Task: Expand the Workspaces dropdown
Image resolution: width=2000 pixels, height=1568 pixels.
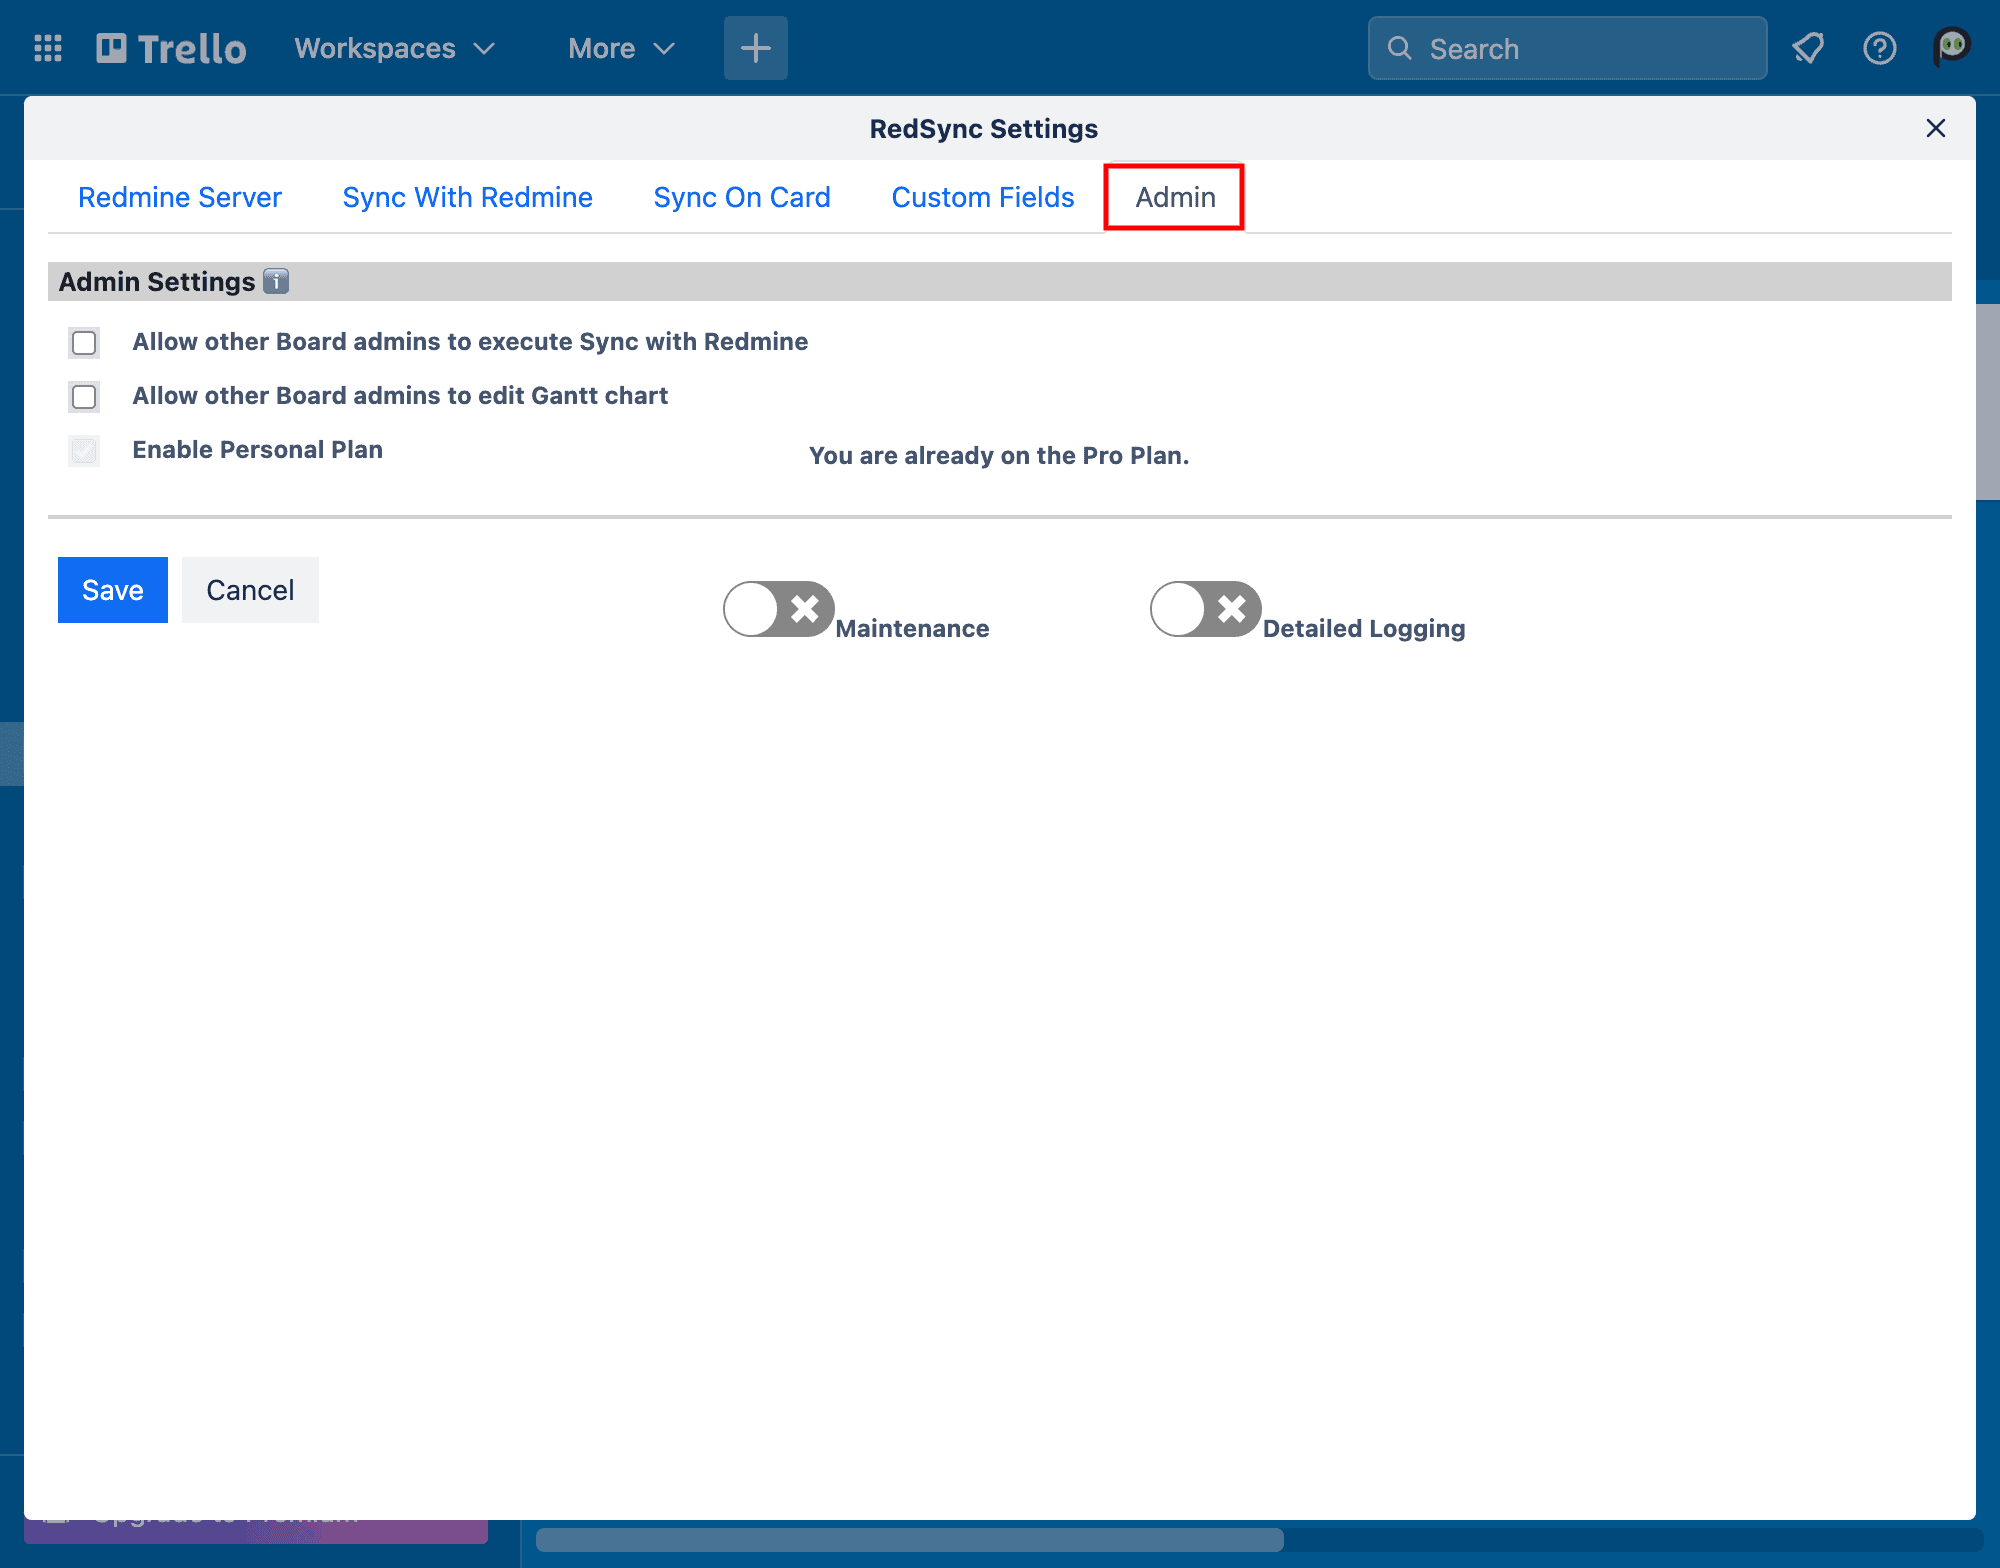Action: point(393,47)
